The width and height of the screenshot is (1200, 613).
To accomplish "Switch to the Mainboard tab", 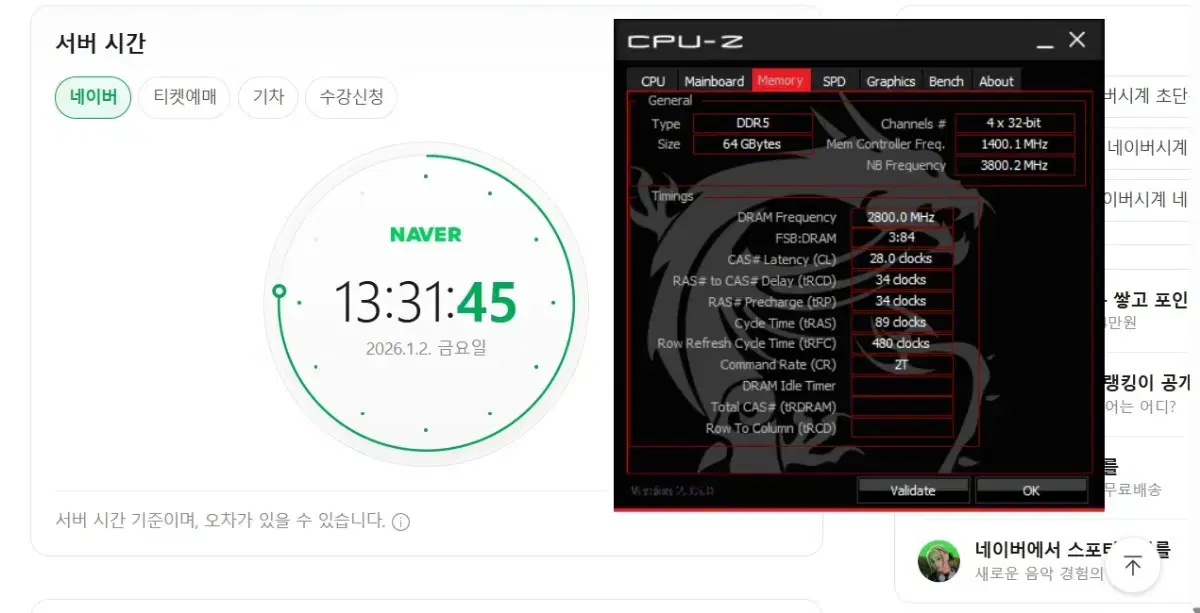I will coord(714,81).
